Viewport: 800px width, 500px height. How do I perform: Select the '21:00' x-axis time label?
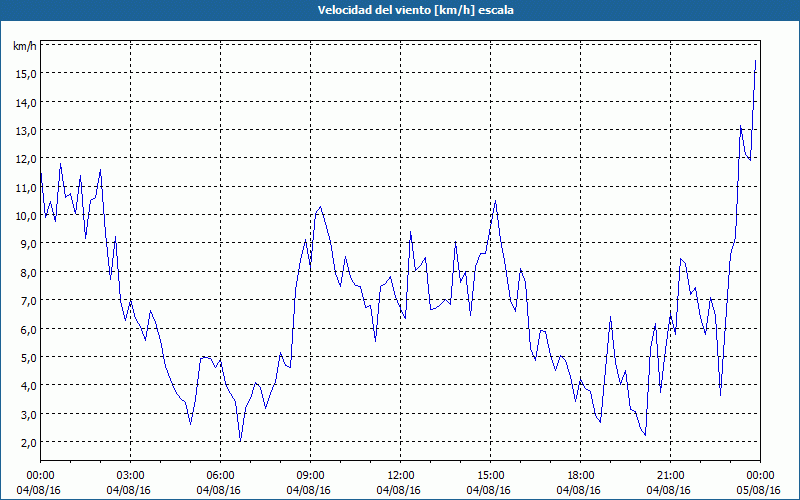click(x=670, y=476)
